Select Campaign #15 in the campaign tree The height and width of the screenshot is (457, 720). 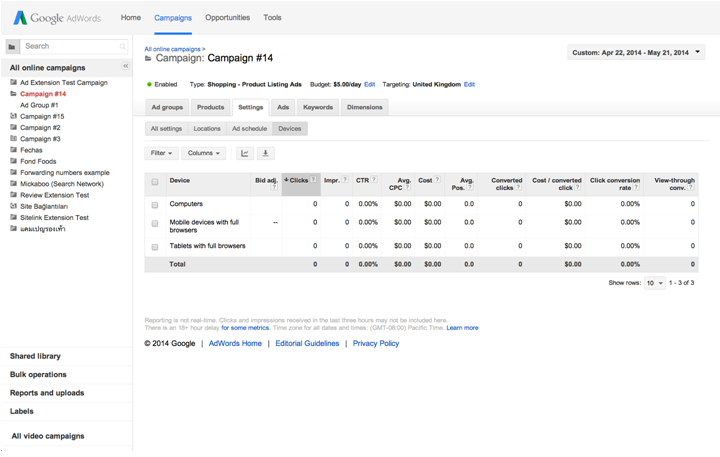[42, 116]
